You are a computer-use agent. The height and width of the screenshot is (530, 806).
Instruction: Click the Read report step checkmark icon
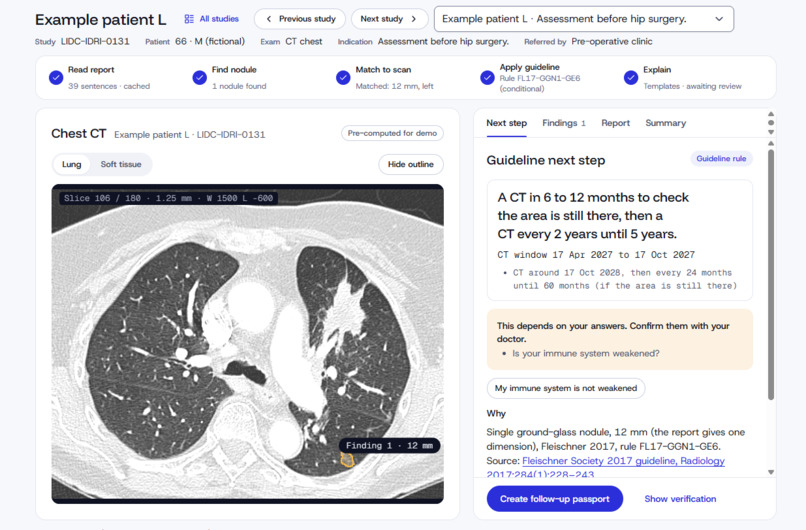pos(56,78)
